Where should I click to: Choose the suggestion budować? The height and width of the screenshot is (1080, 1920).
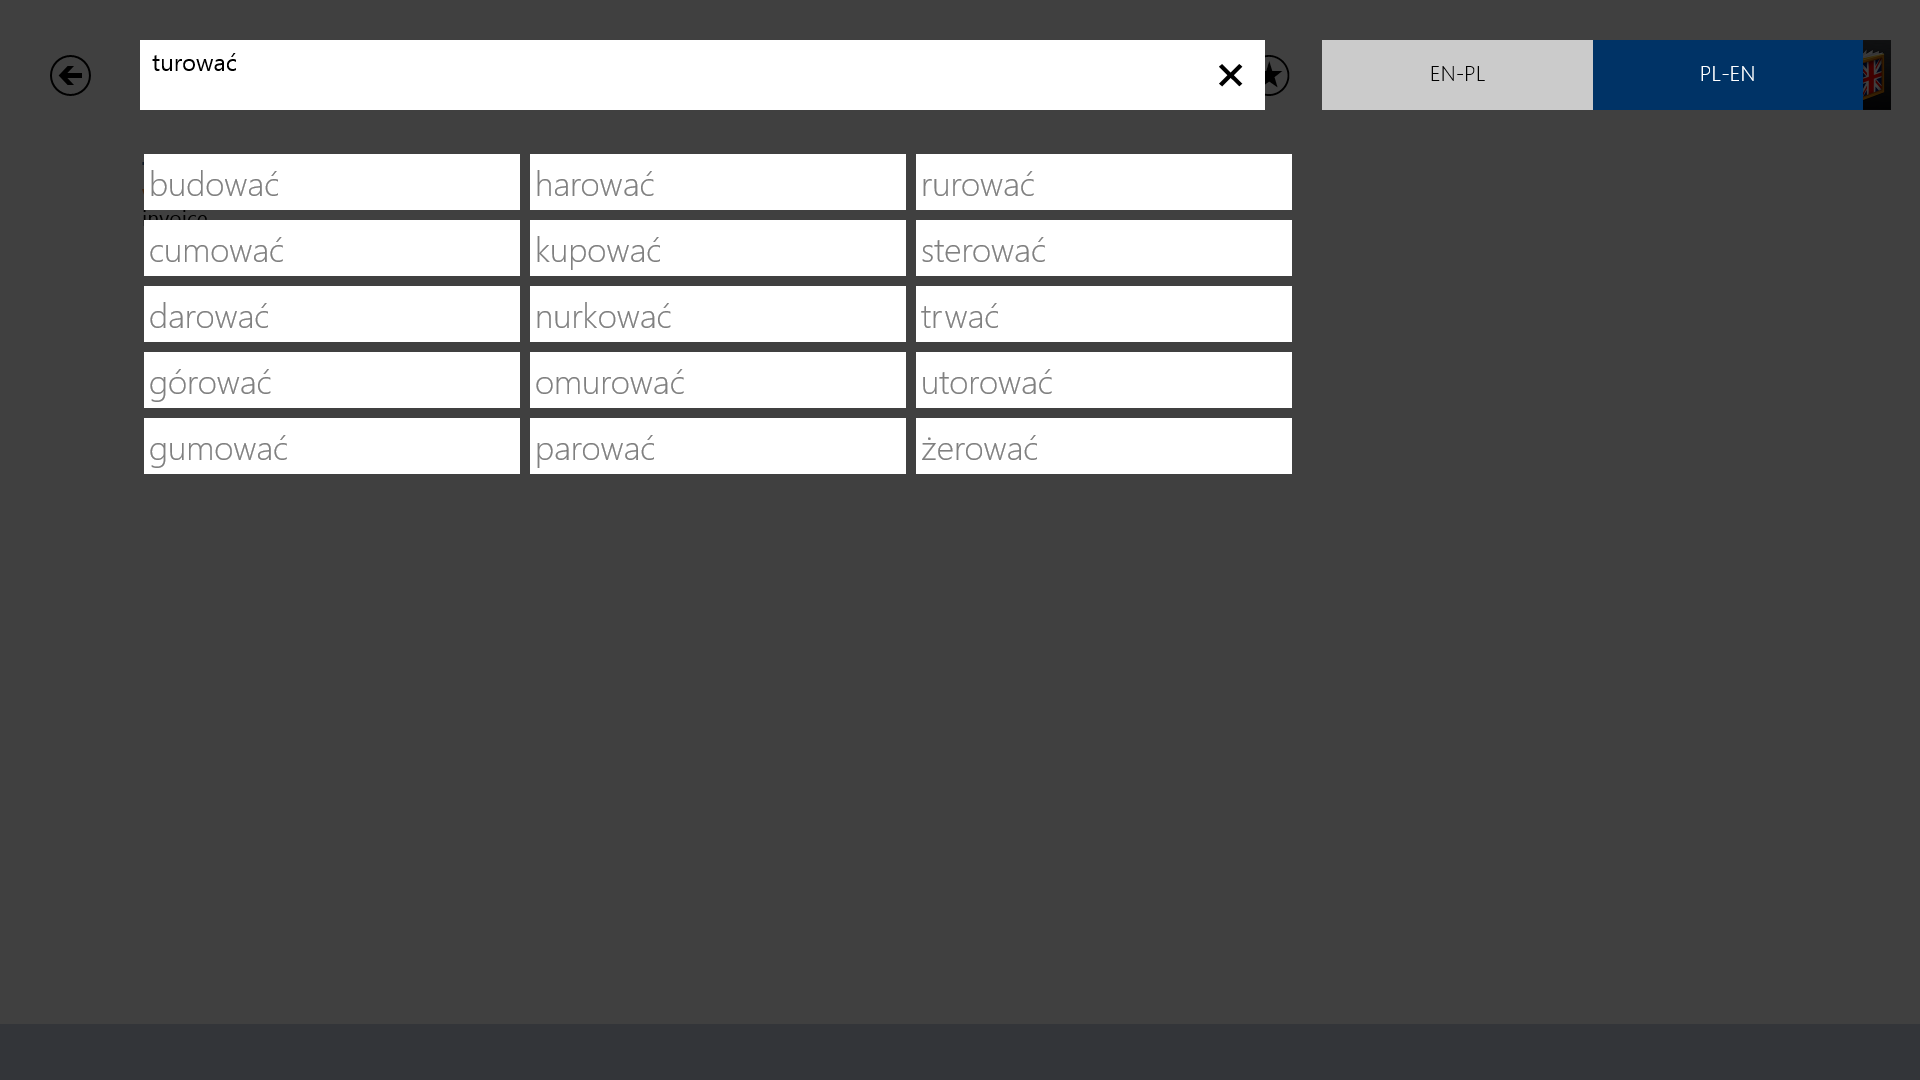point(331,183)
